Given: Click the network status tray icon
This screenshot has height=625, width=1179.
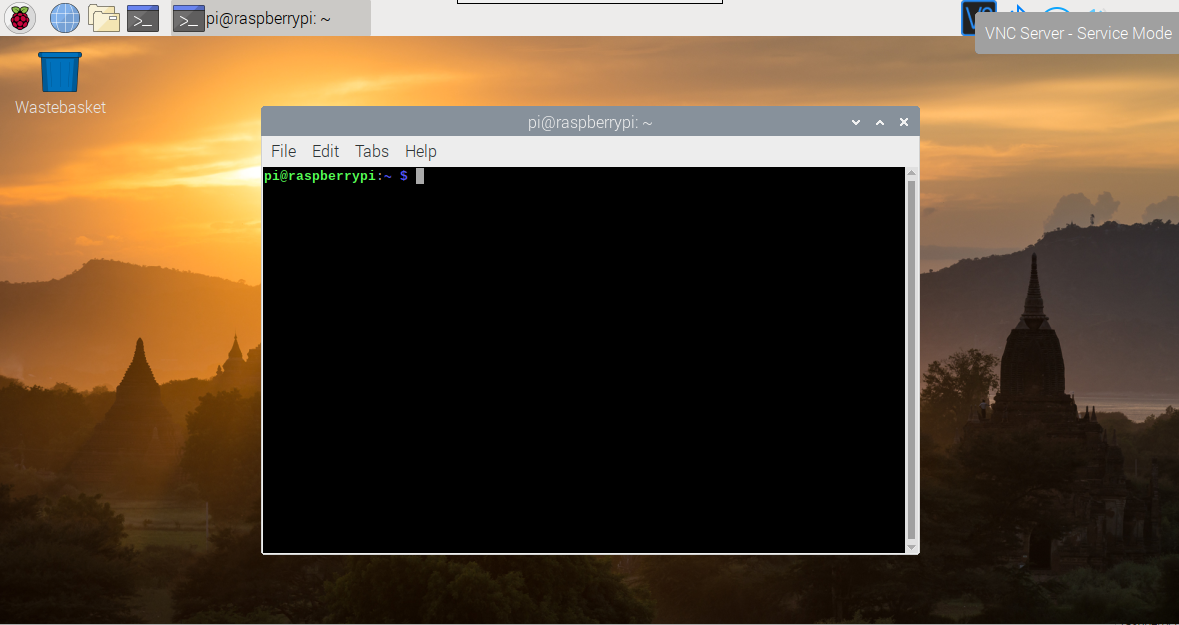Looking at the screenshot, I should 1056,12.
